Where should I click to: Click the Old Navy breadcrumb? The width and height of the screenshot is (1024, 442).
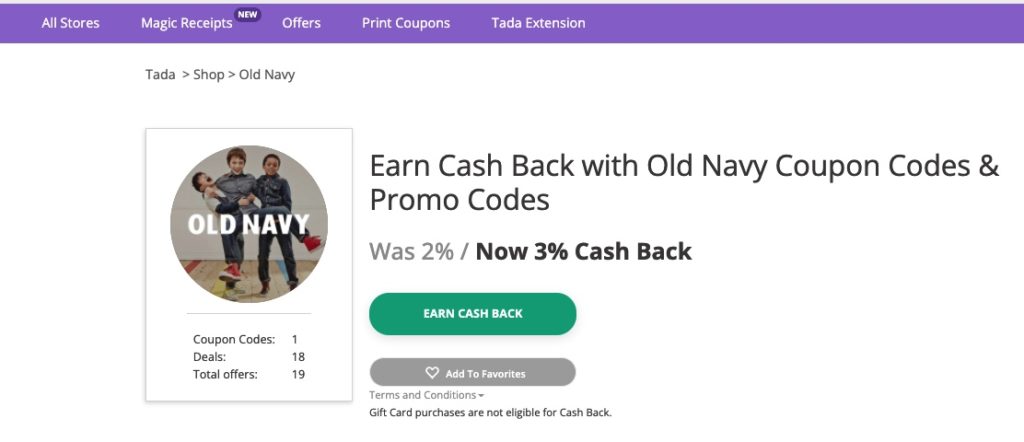pyautogui.click(x=267, y=75)
